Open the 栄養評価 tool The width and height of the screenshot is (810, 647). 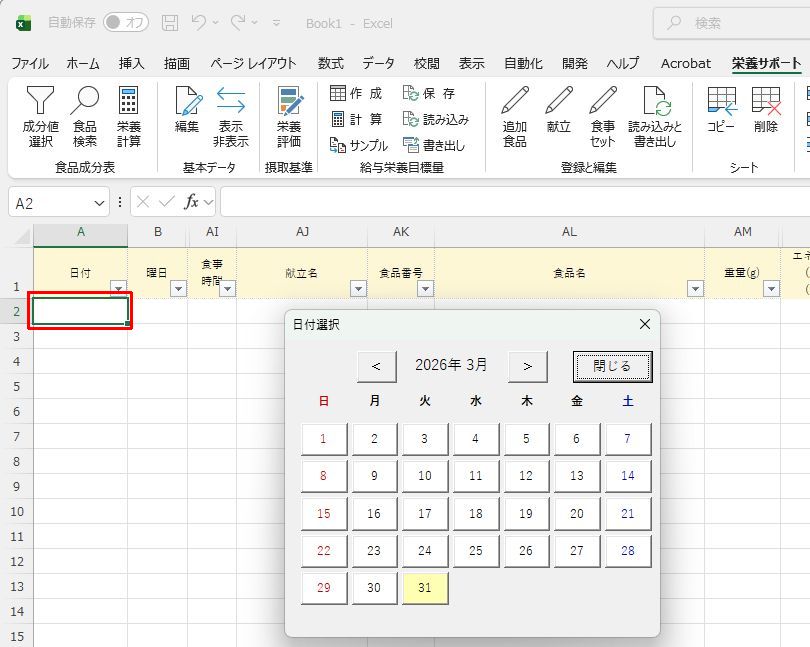pyautogui.click(x=289, y=117)
